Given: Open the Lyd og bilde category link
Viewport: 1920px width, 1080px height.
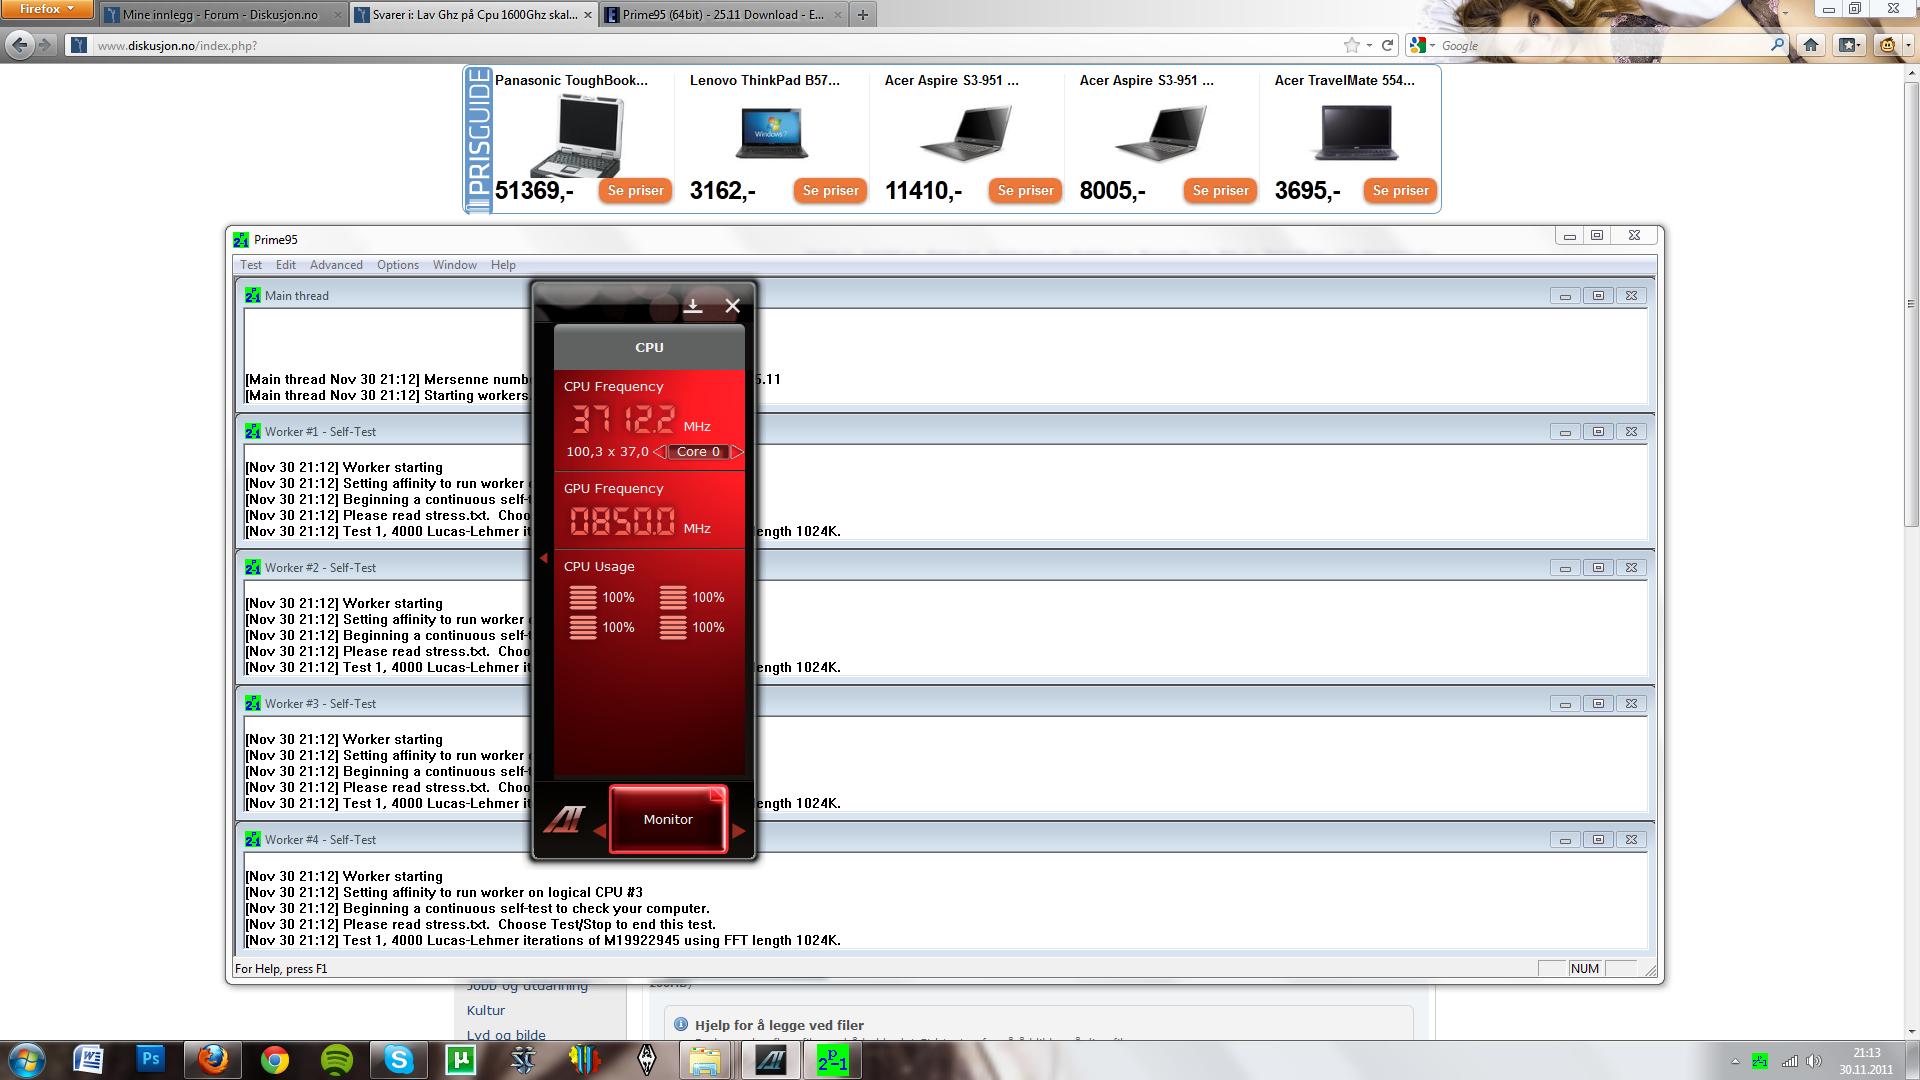Looking at the screenshot, I should coord(506,1034).
